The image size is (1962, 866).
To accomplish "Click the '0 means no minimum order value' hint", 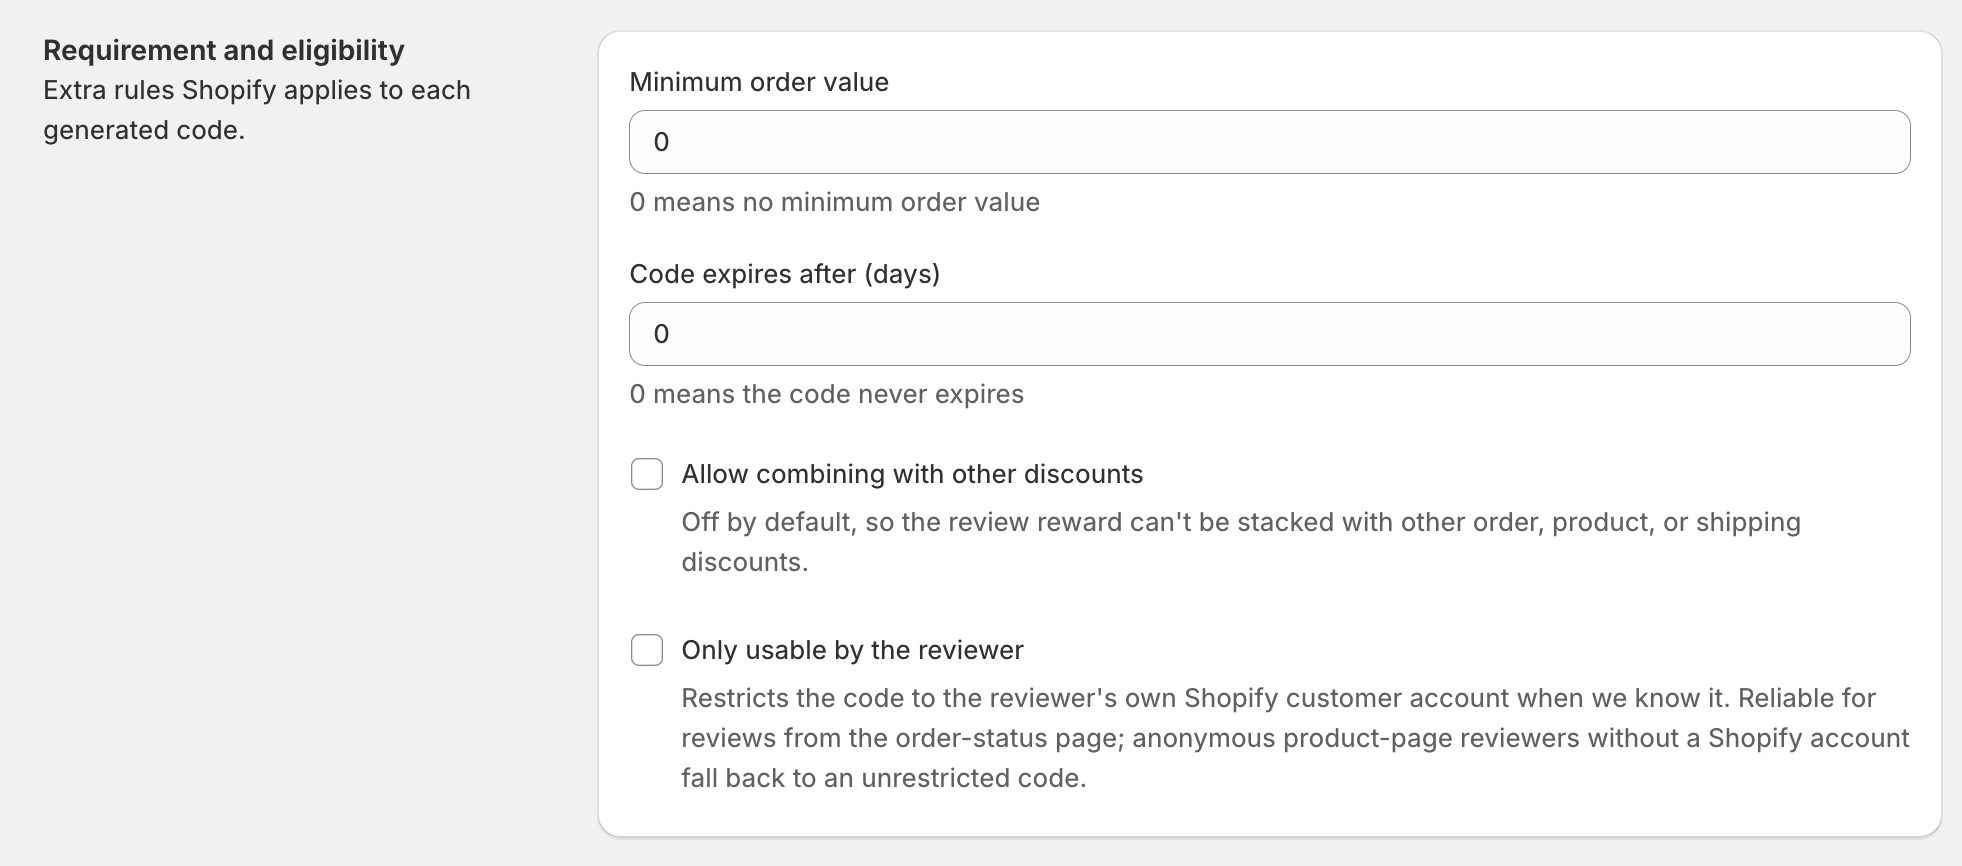I will [x=835, y=202].
